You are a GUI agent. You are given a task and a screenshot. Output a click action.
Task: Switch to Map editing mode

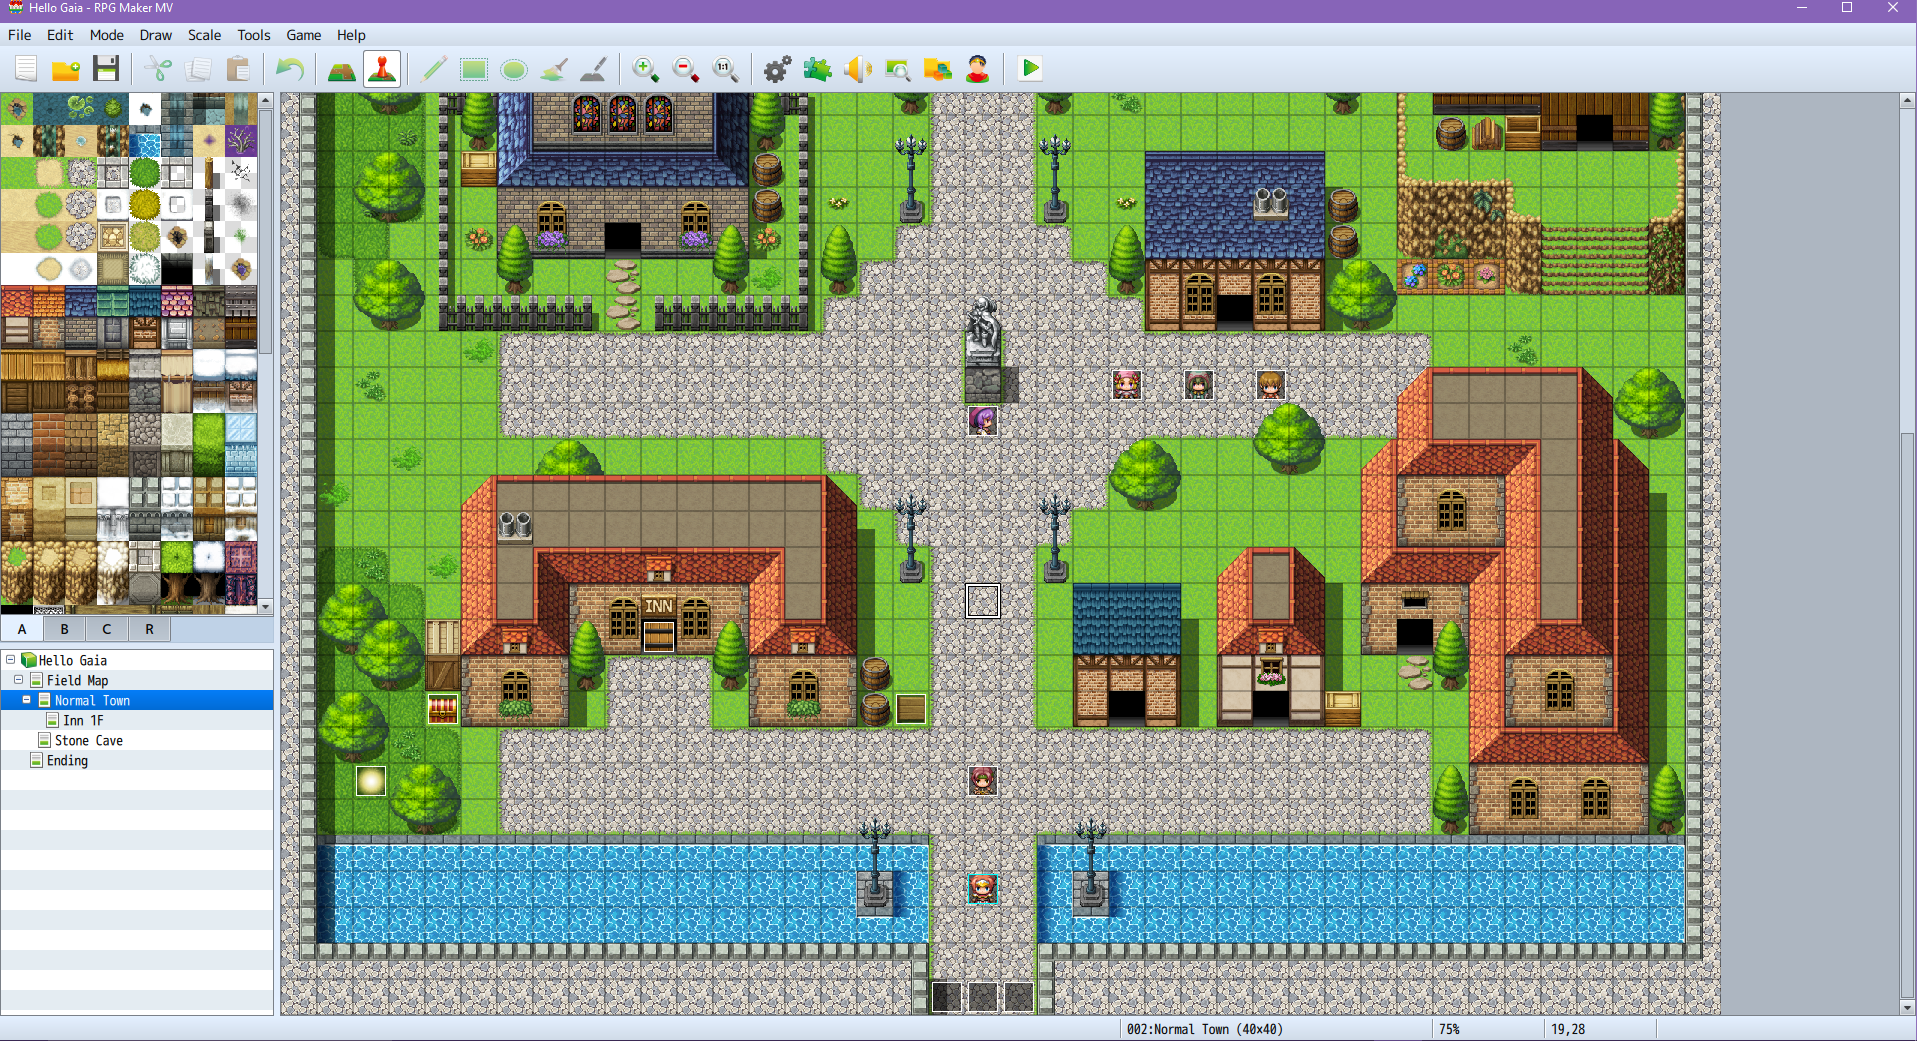(x=342, y=69)
